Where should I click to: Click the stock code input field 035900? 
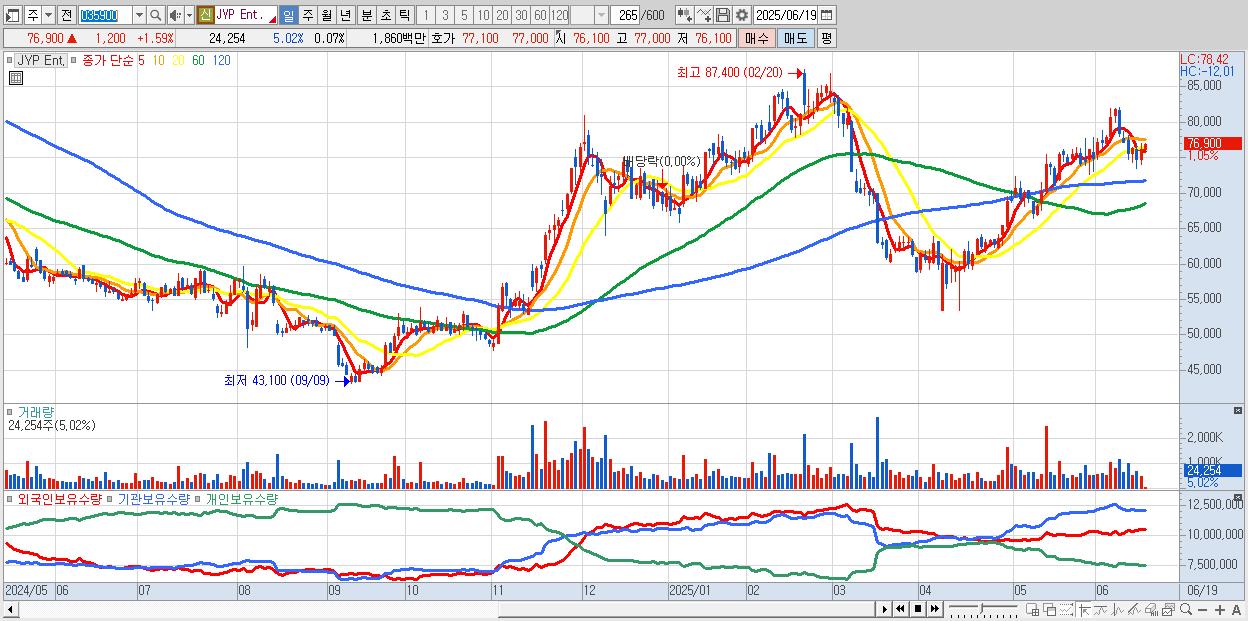(x=105, y=15)
